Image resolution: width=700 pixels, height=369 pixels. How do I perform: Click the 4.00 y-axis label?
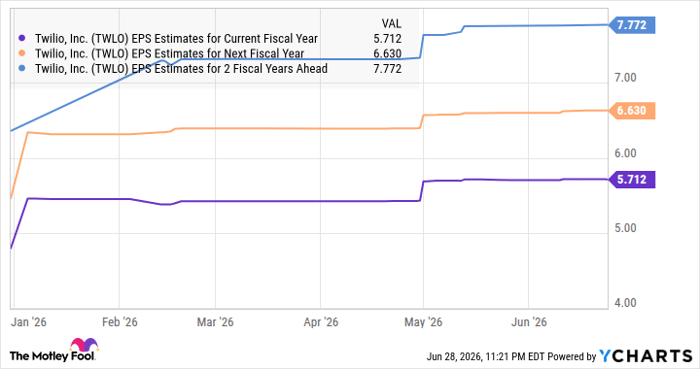[x=625, y=303]
